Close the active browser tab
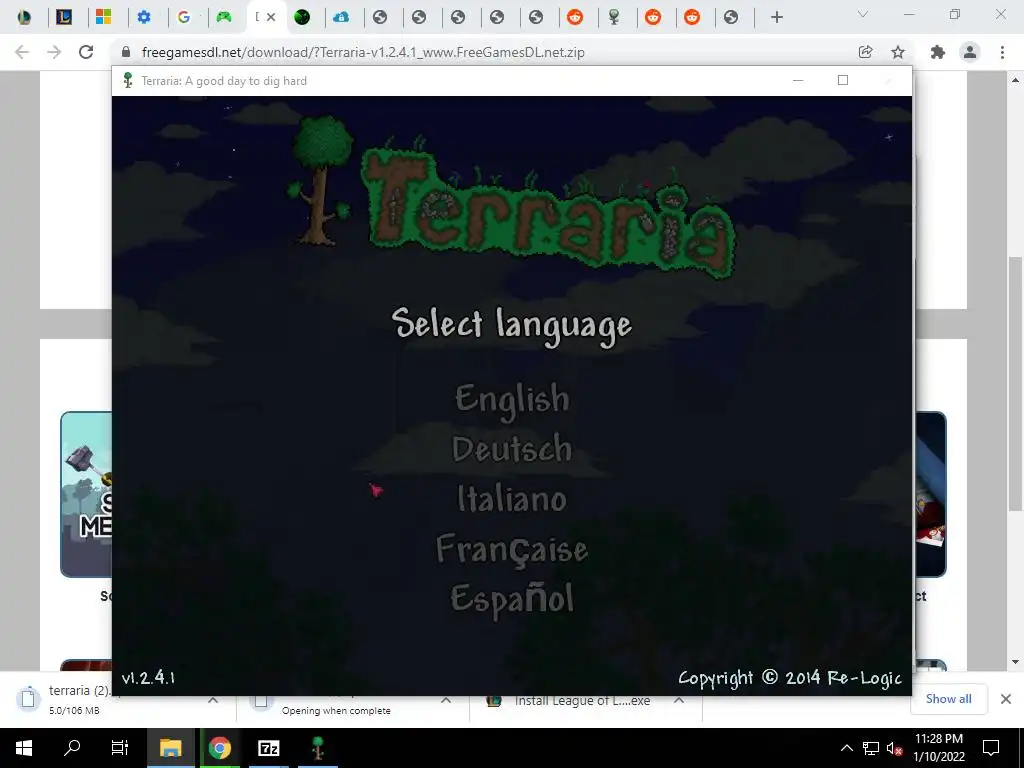 [x=271, y=17]
